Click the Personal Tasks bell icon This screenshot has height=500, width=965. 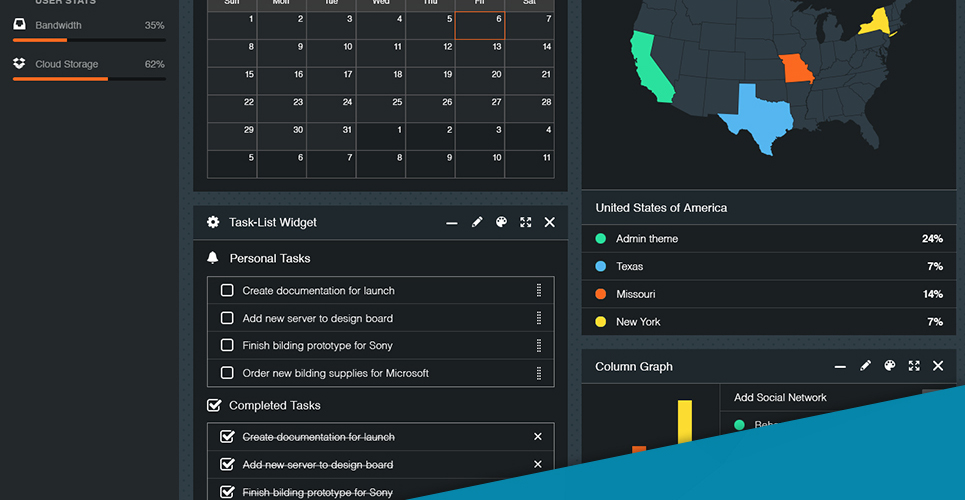pyautogui.click(x=213, y=258)
